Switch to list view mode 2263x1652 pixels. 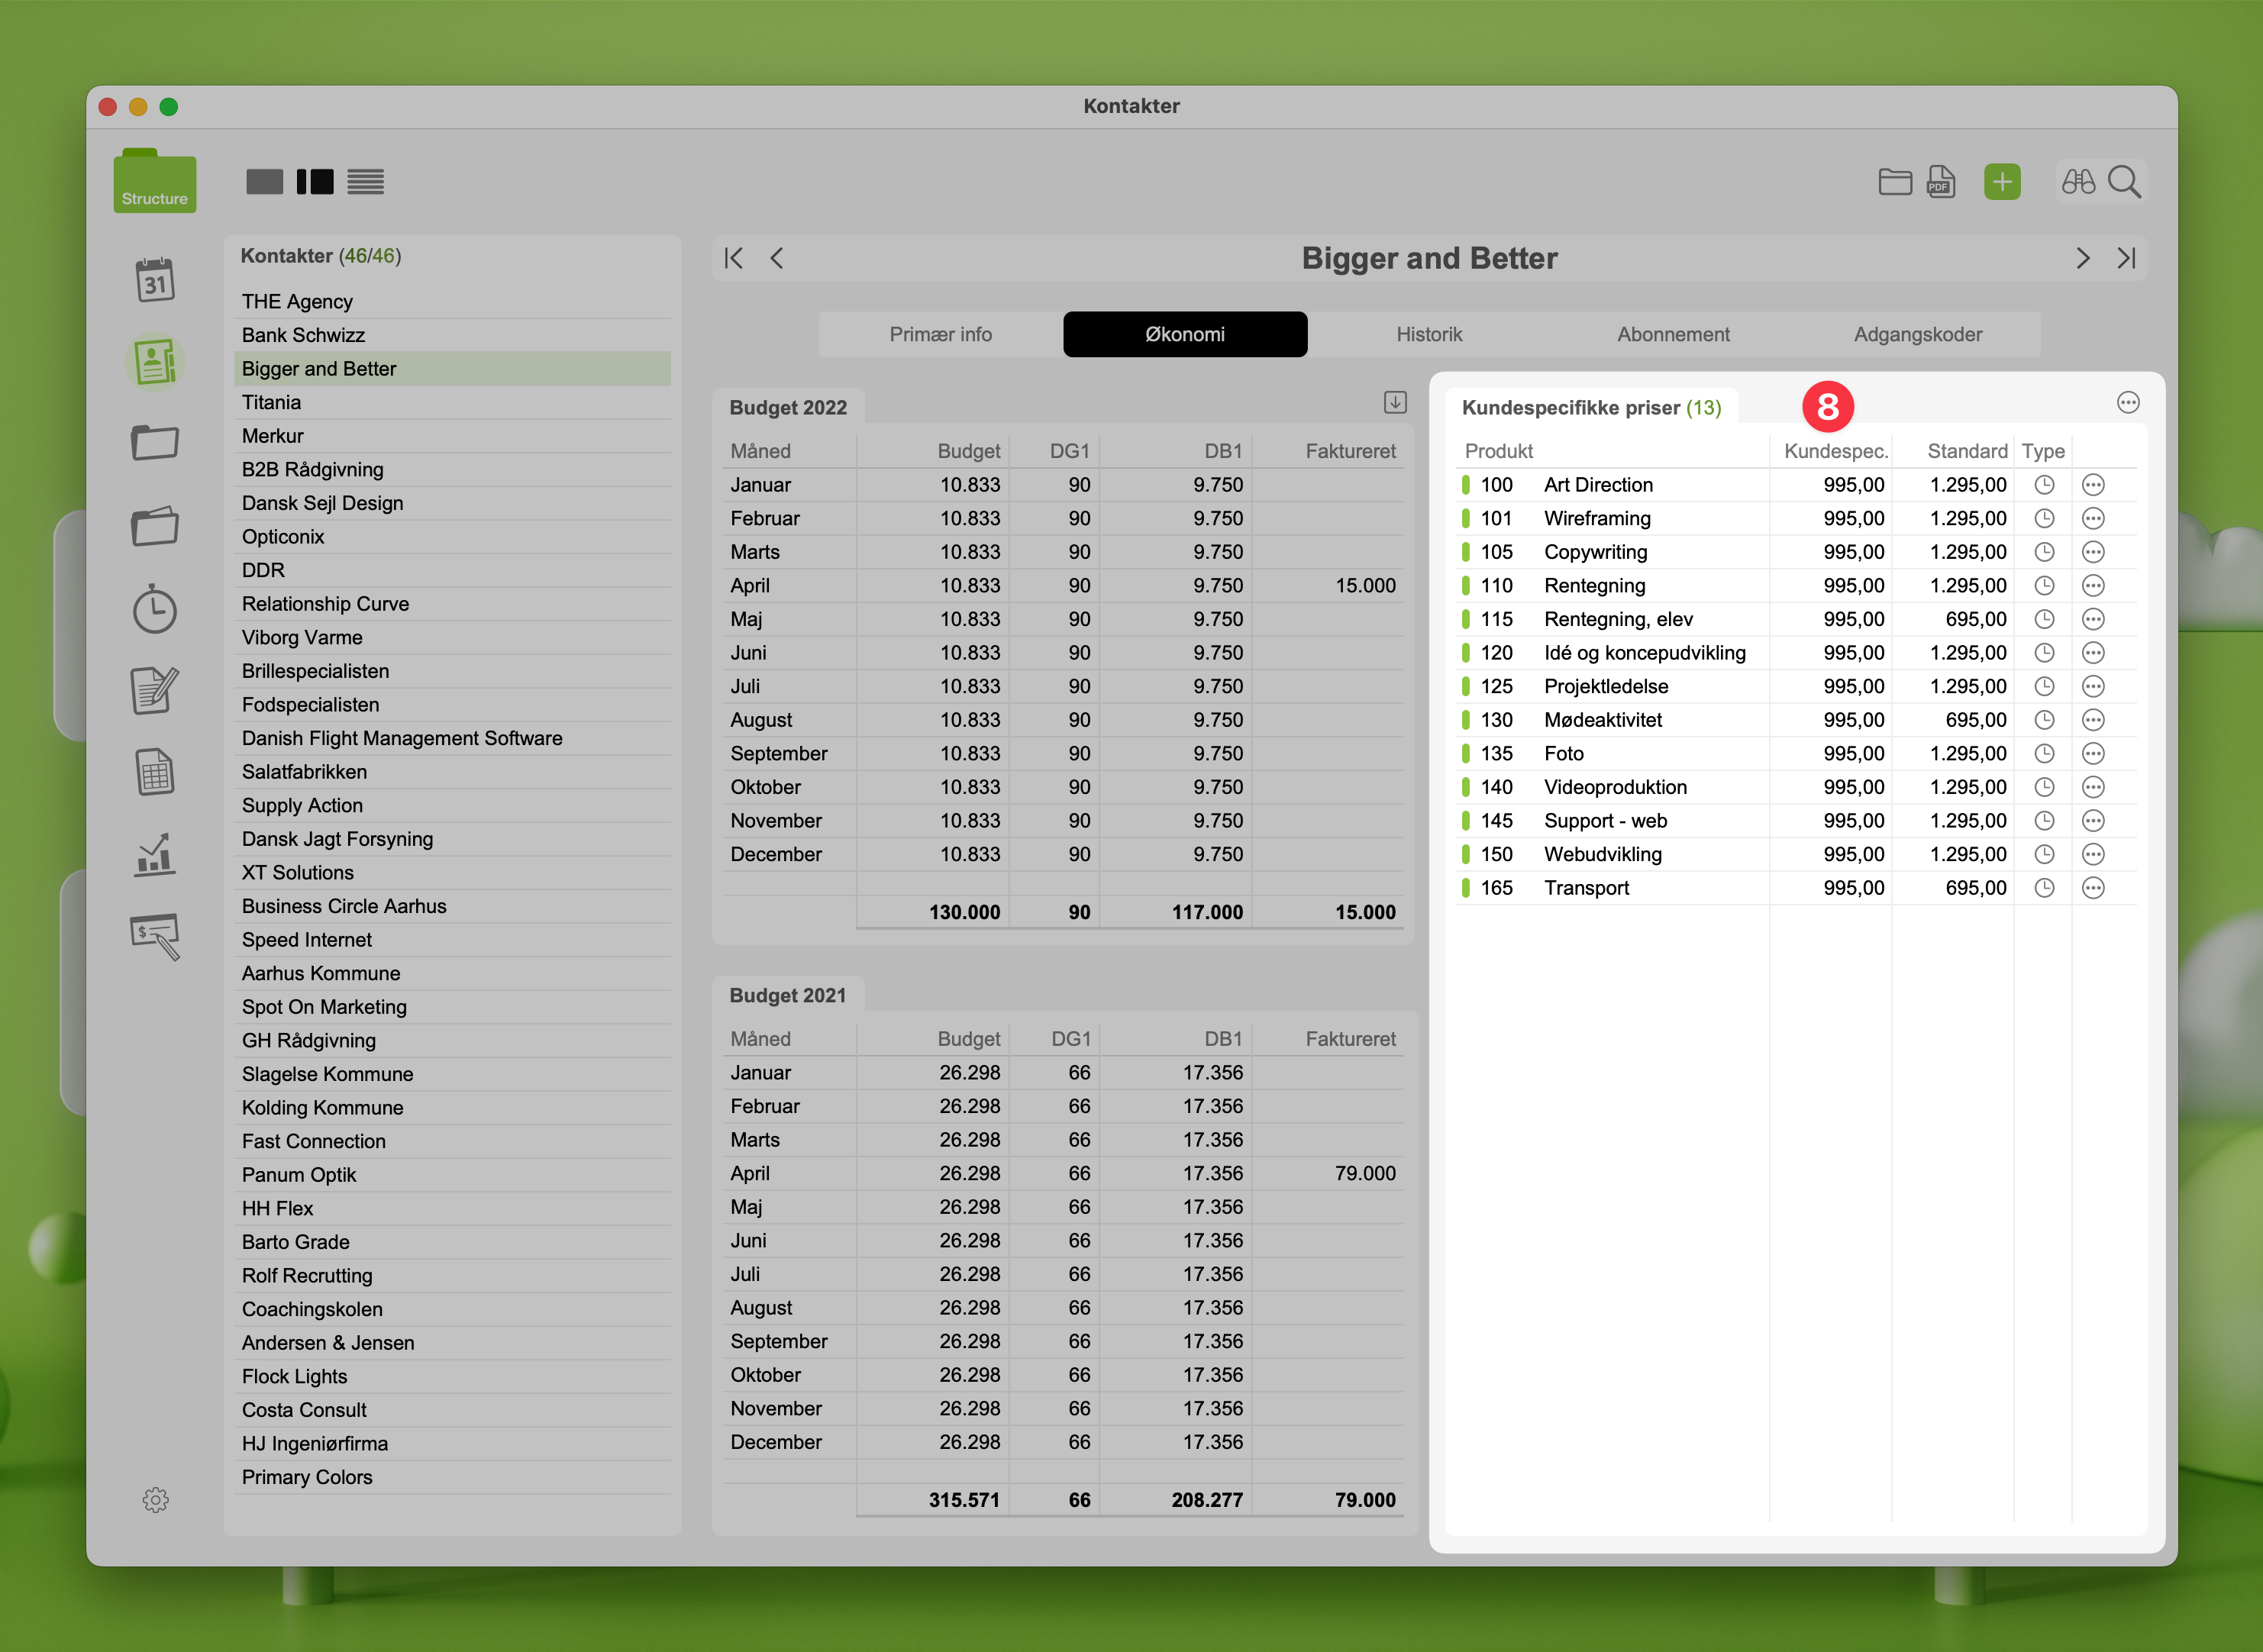point(366,182)
